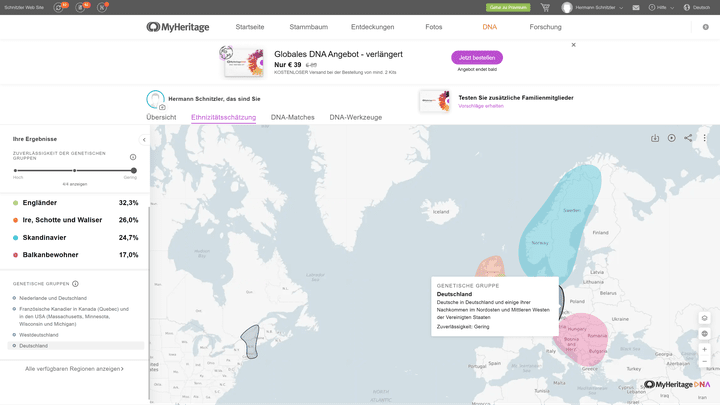Open the DNA matches notification icon
Screen dimensions: 720x405
tap(102, 7)
